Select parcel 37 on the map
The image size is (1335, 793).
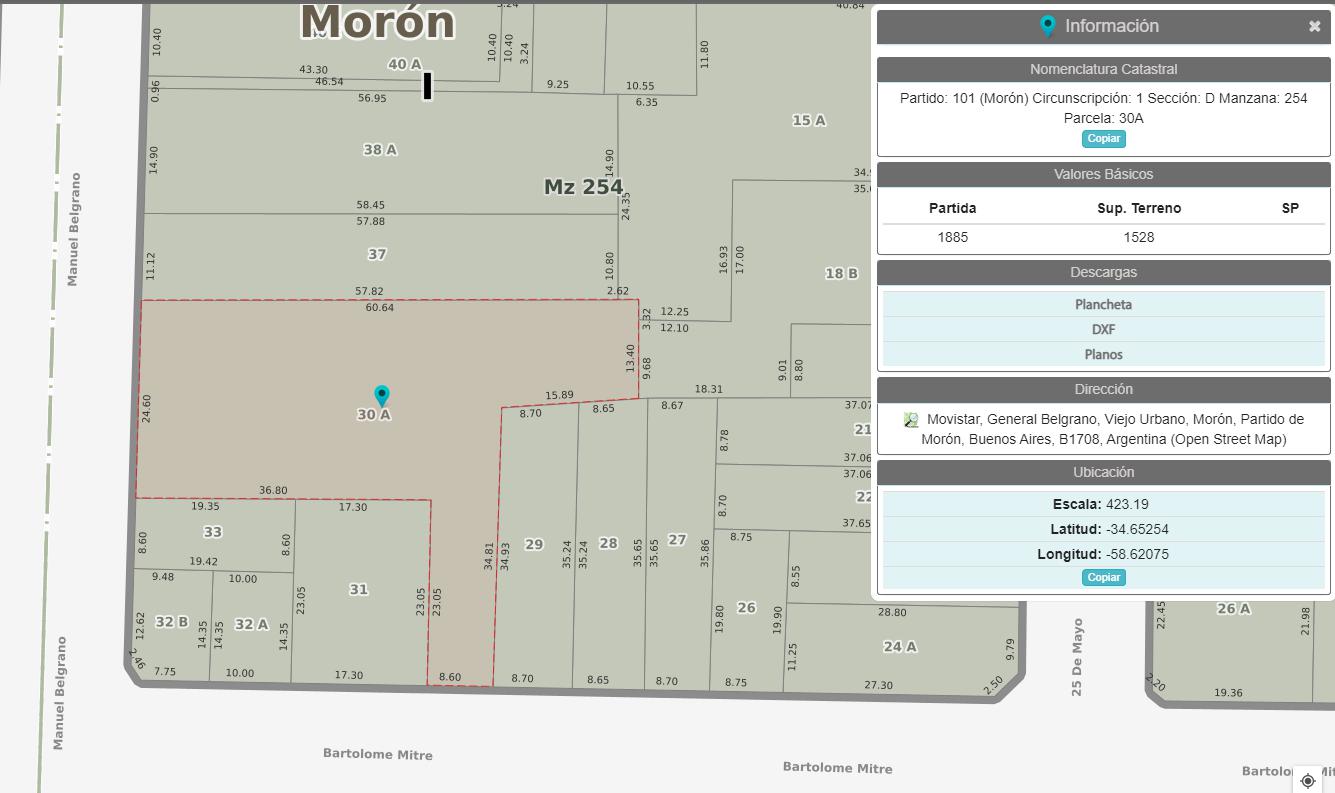pyautogui.click(x=377, y=255)
